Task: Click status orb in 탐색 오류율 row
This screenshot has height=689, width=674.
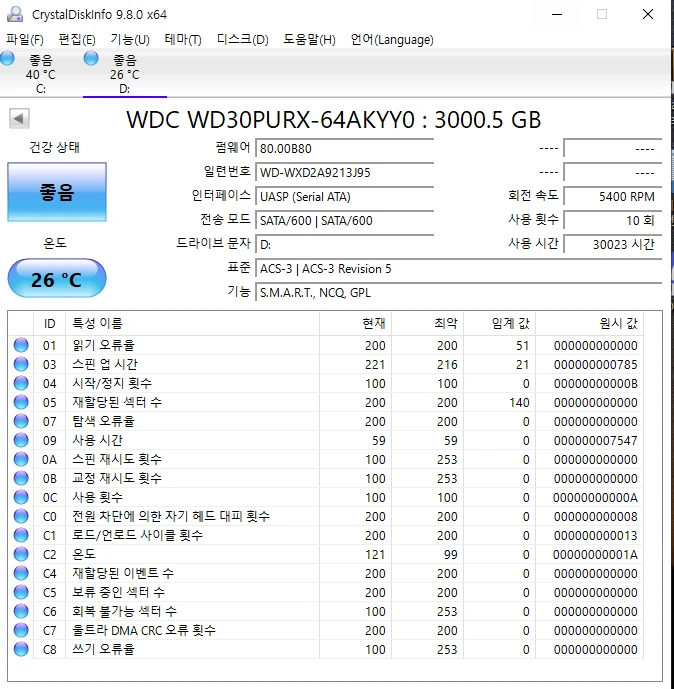Action: (21, 421)
